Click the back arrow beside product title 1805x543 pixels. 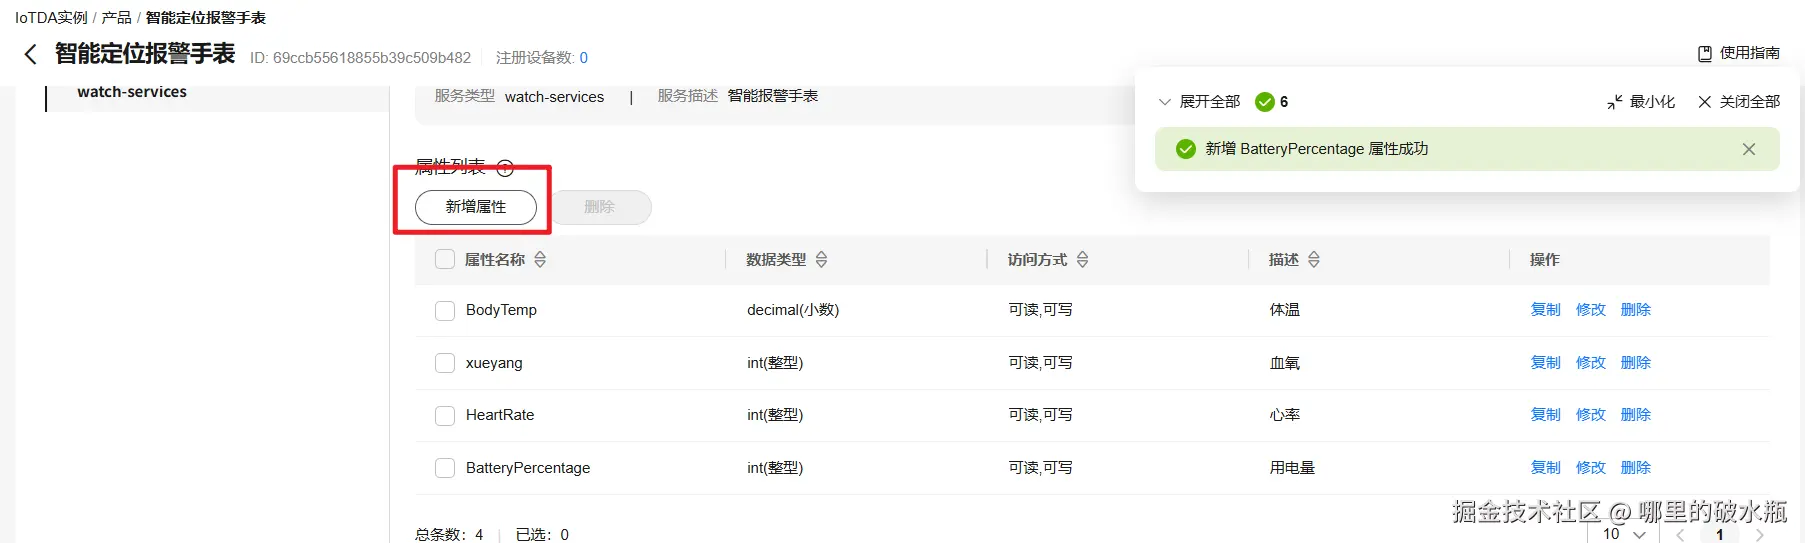point(30,54)
